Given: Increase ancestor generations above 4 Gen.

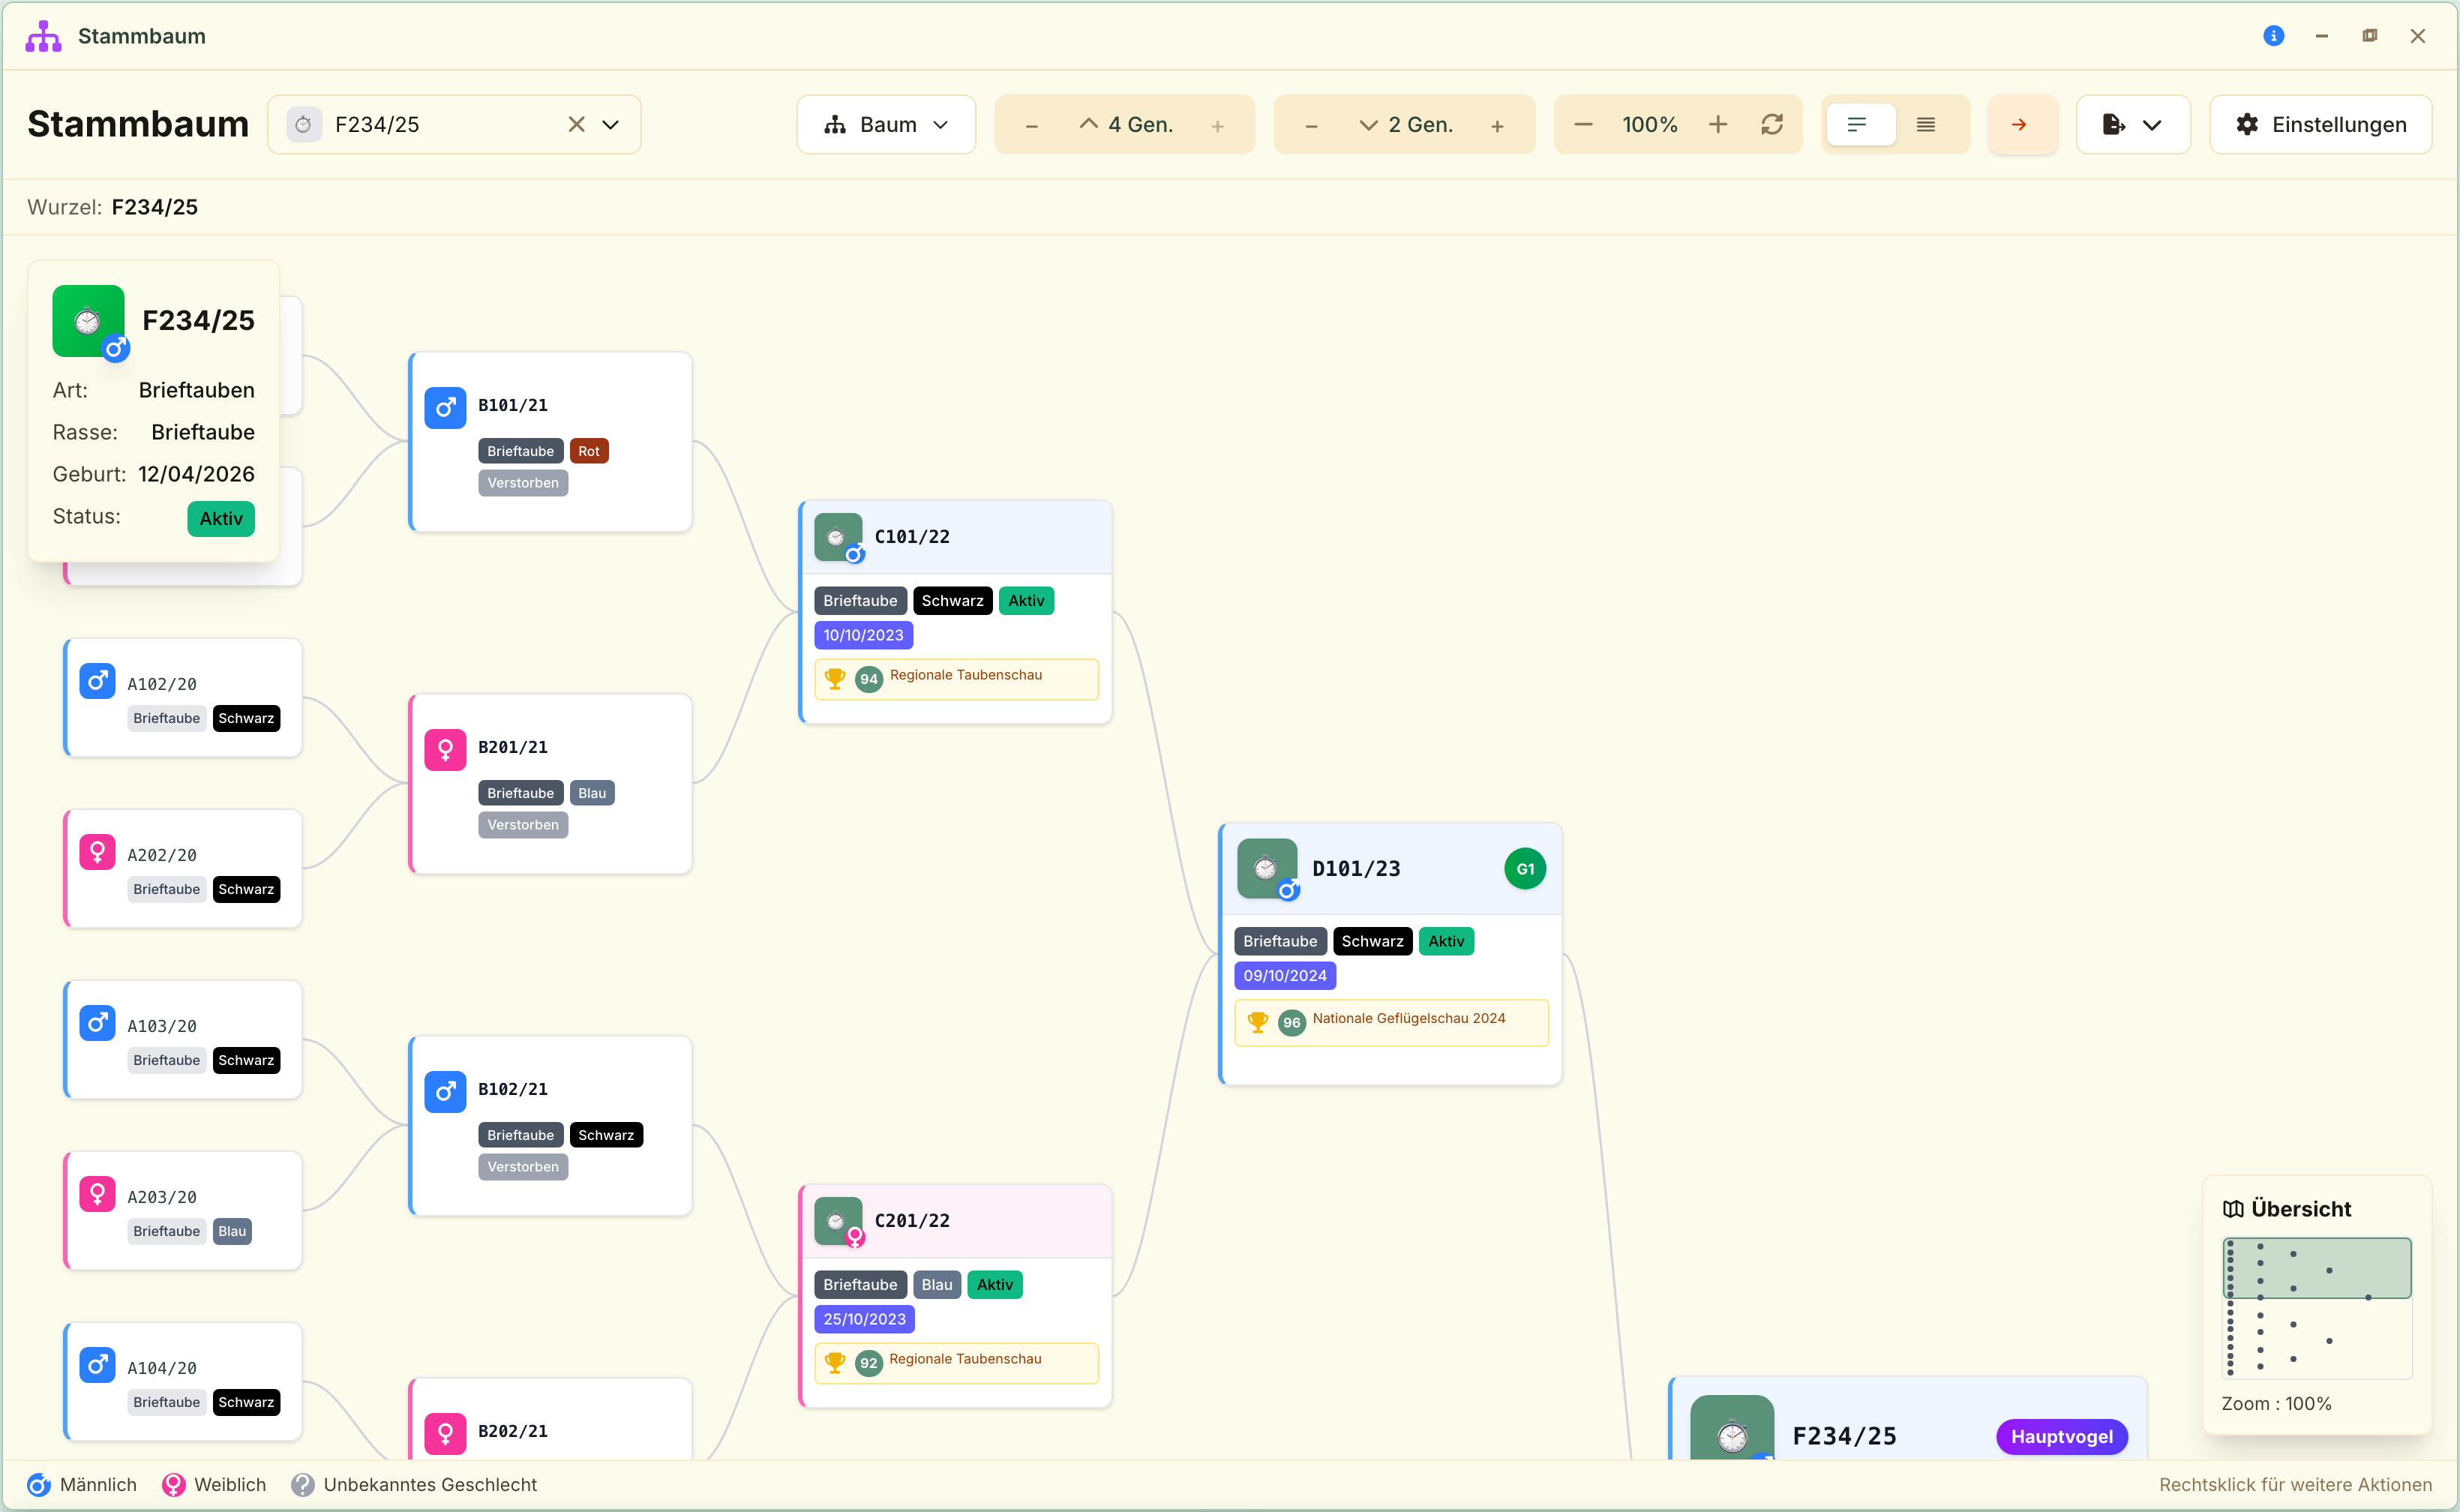Looking at the screenshot, I should pyautogui.click(x=1217, y=125).
